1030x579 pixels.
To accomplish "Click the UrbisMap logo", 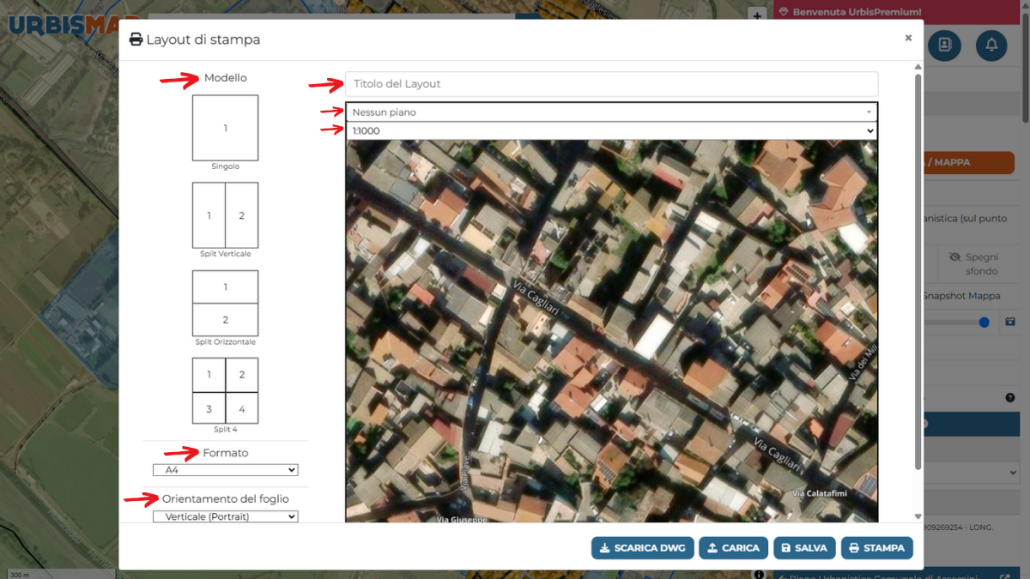I will click(x=64, y=26).
